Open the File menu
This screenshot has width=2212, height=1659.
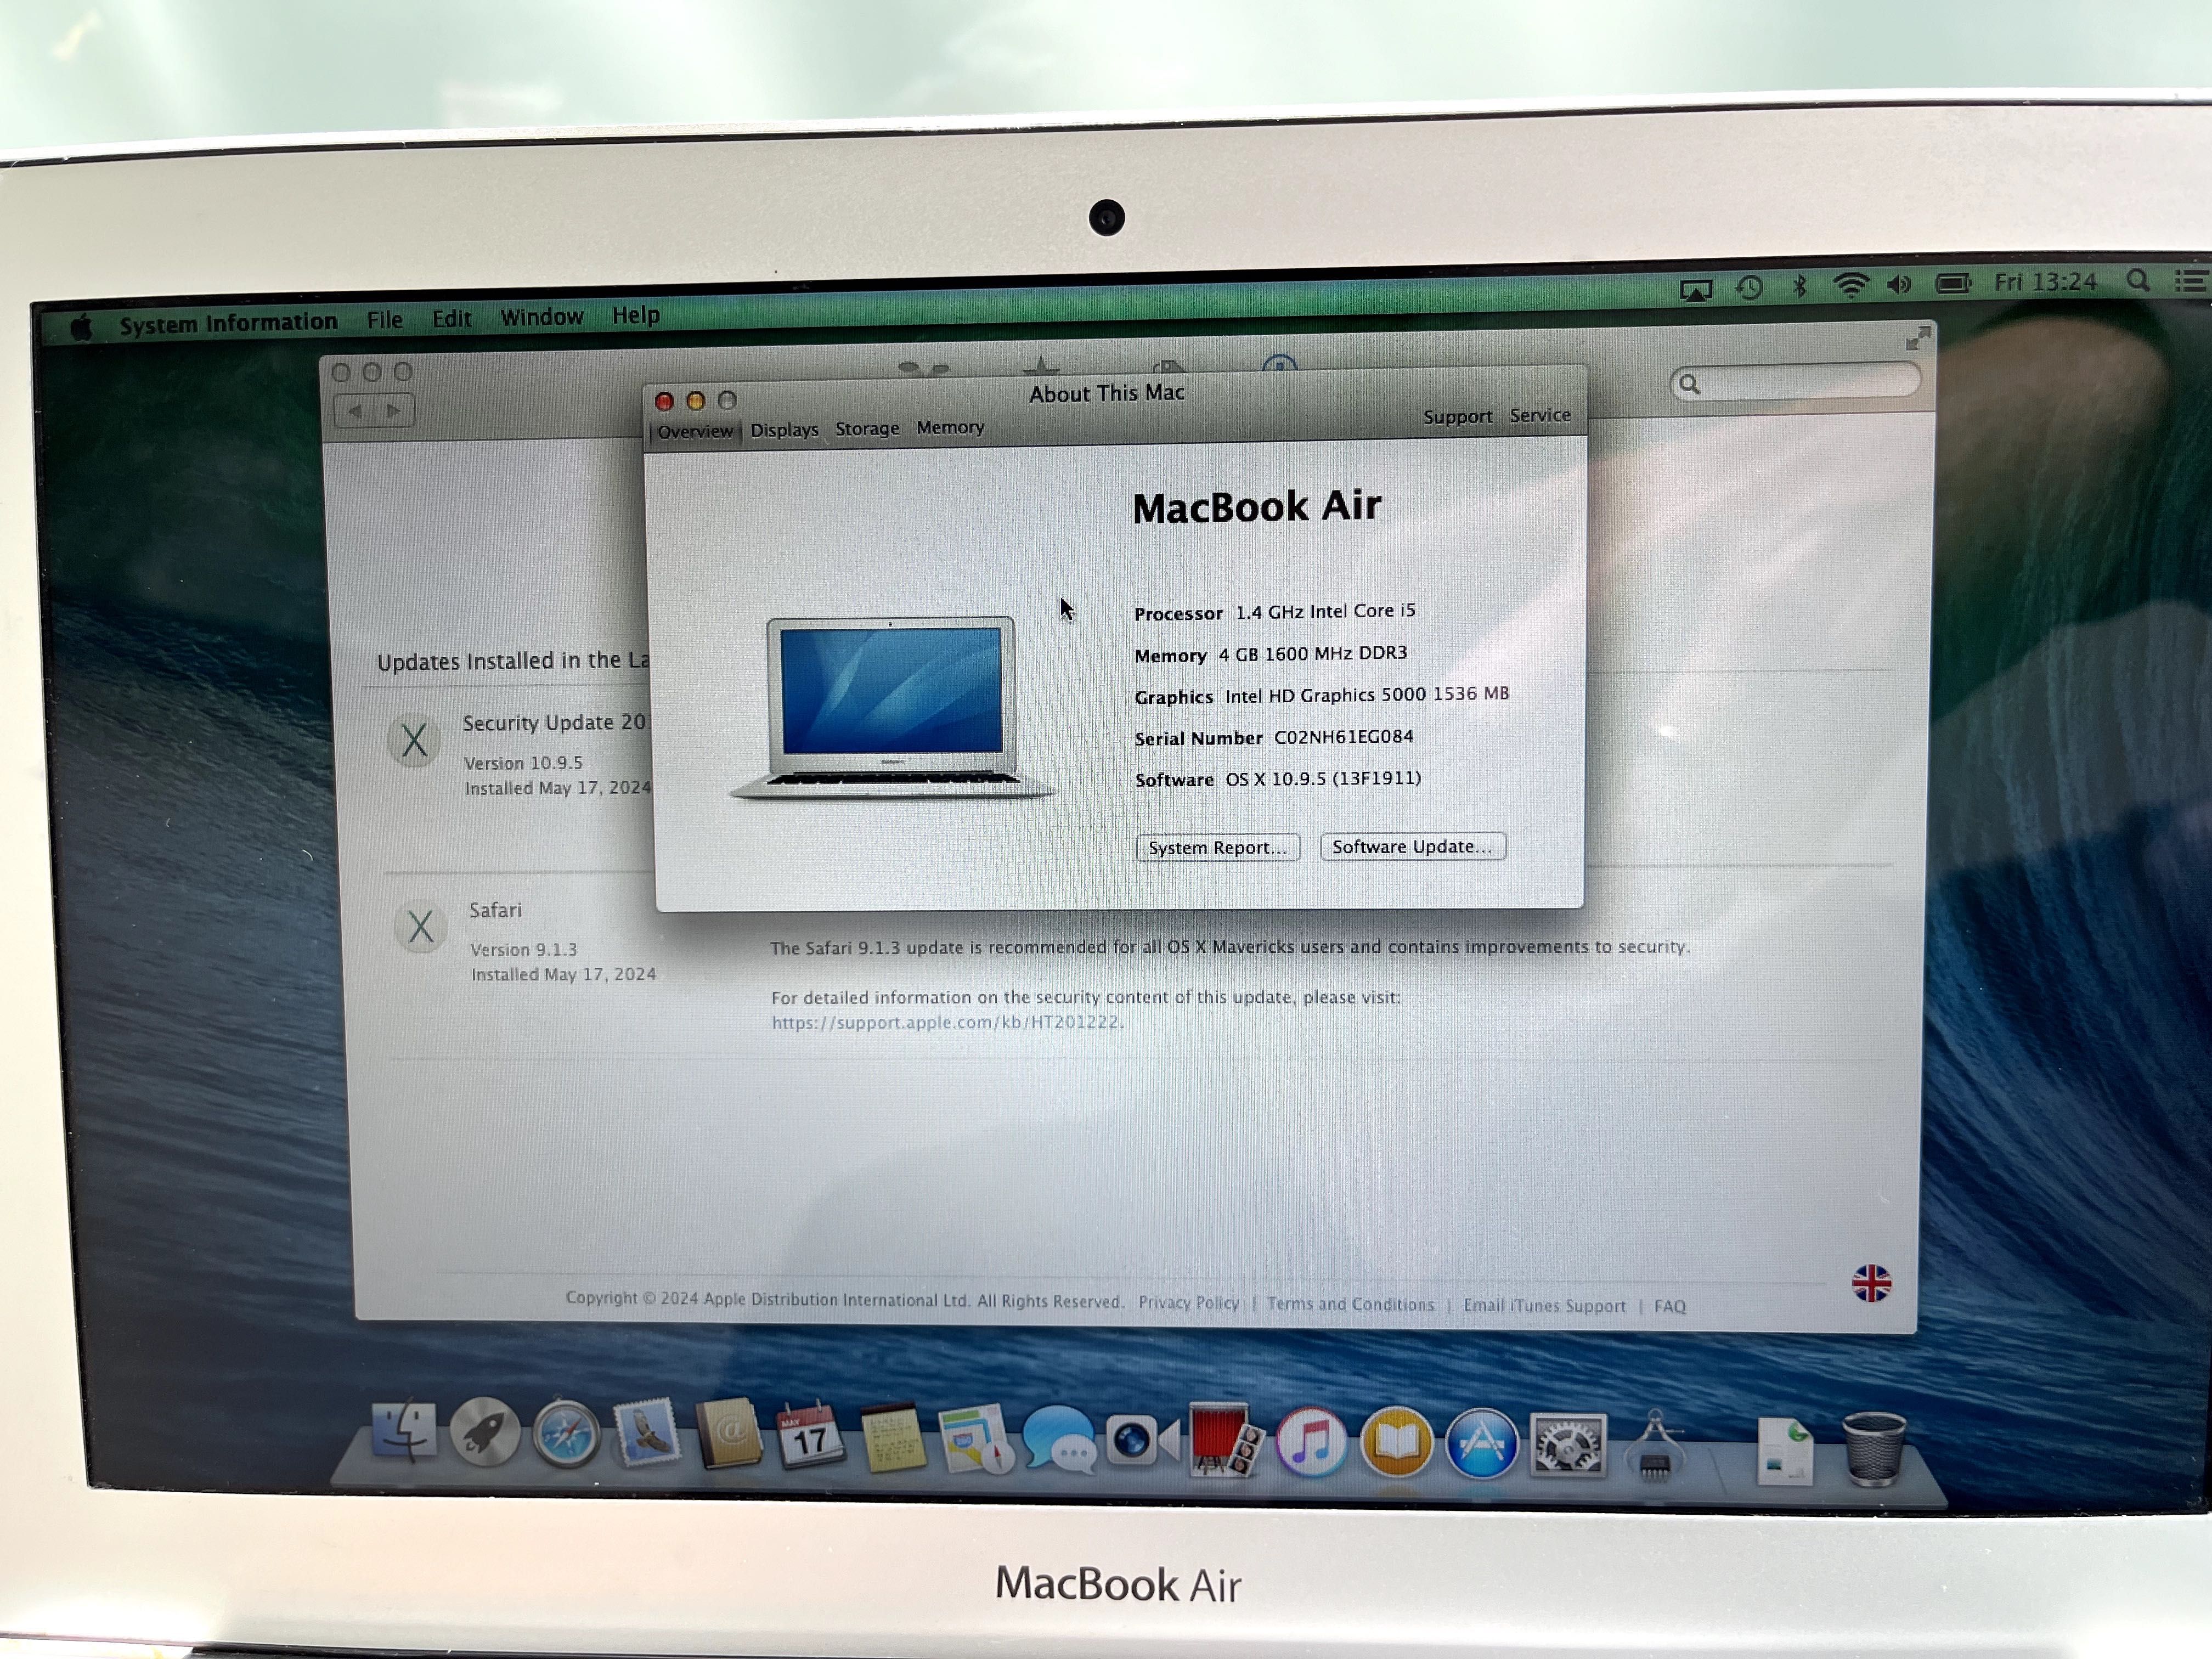(x=384, y=320)
